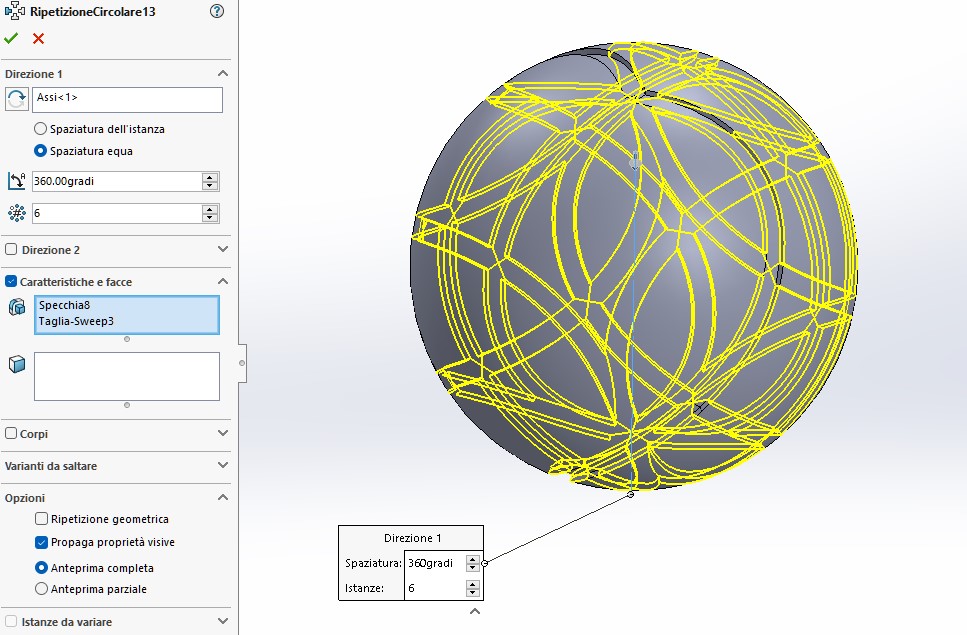This screenshot has height=635, width=967.
Task: Click the features-to-pattern icon beside Specchia8
Action: (17, 307)
